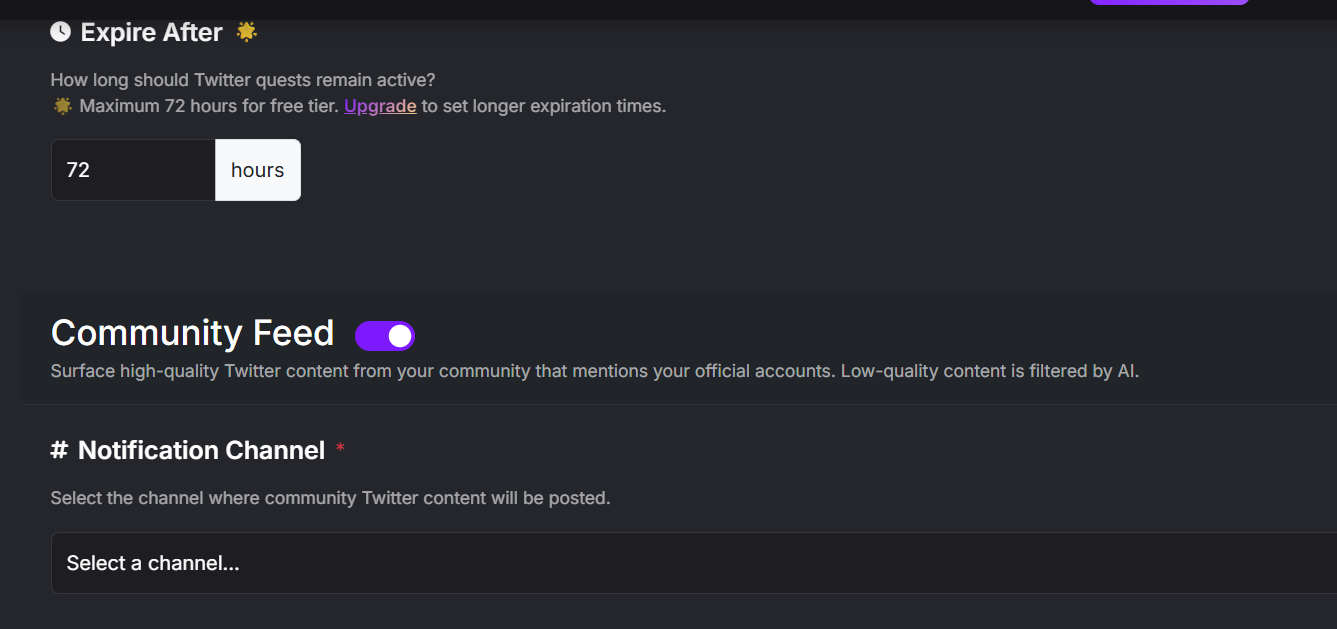
Task: Click the premium sparkle icon next to Expire After
Action: (x=246, y=31)
